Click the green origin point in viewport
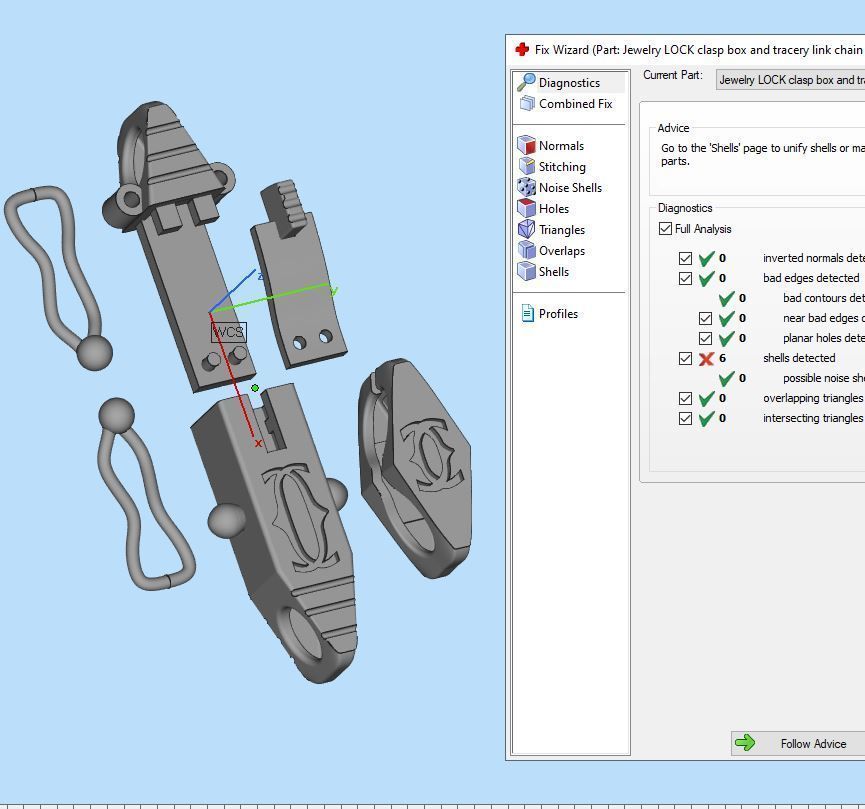 coord(255,388)
